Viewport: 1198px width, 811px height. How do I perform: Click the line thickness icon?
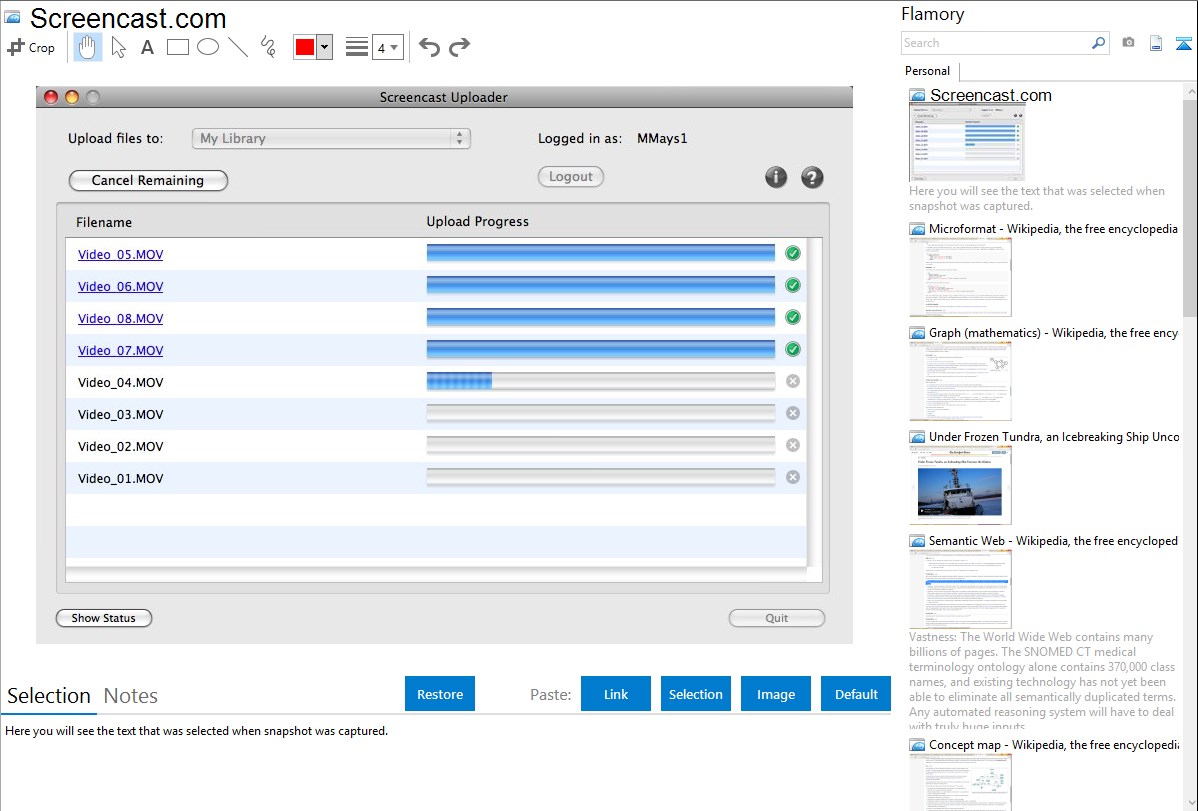tap(357, 47)
